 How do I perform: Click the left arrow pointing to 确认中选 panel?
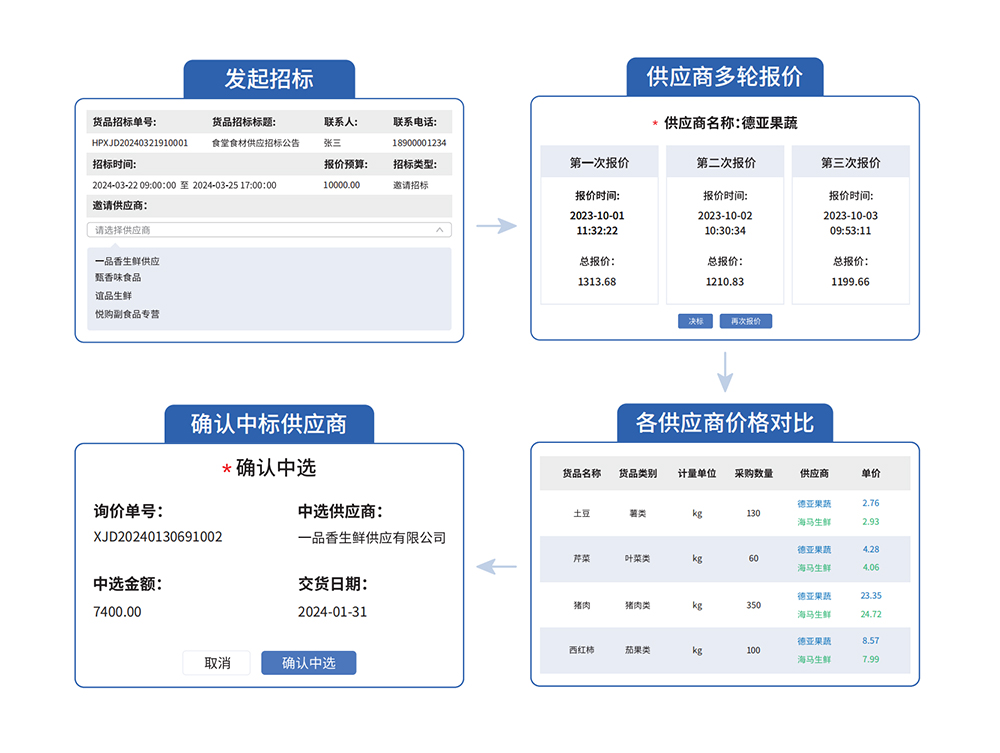pyautogui.click(x=496, y=567)
